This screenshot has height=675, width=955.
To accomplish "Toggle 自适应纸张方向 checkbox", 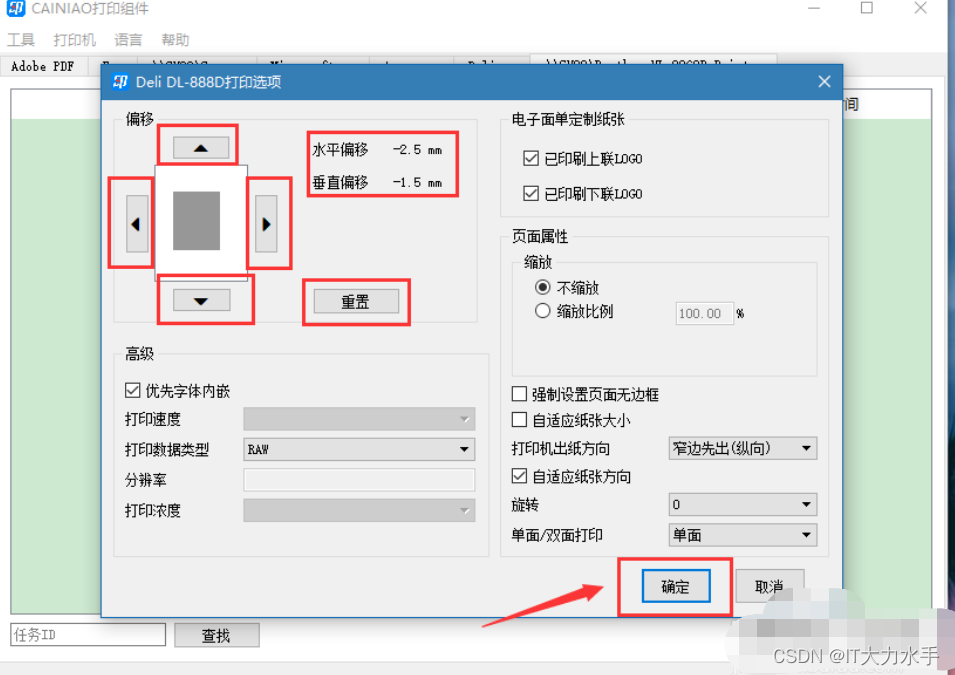I will (519, 476).
